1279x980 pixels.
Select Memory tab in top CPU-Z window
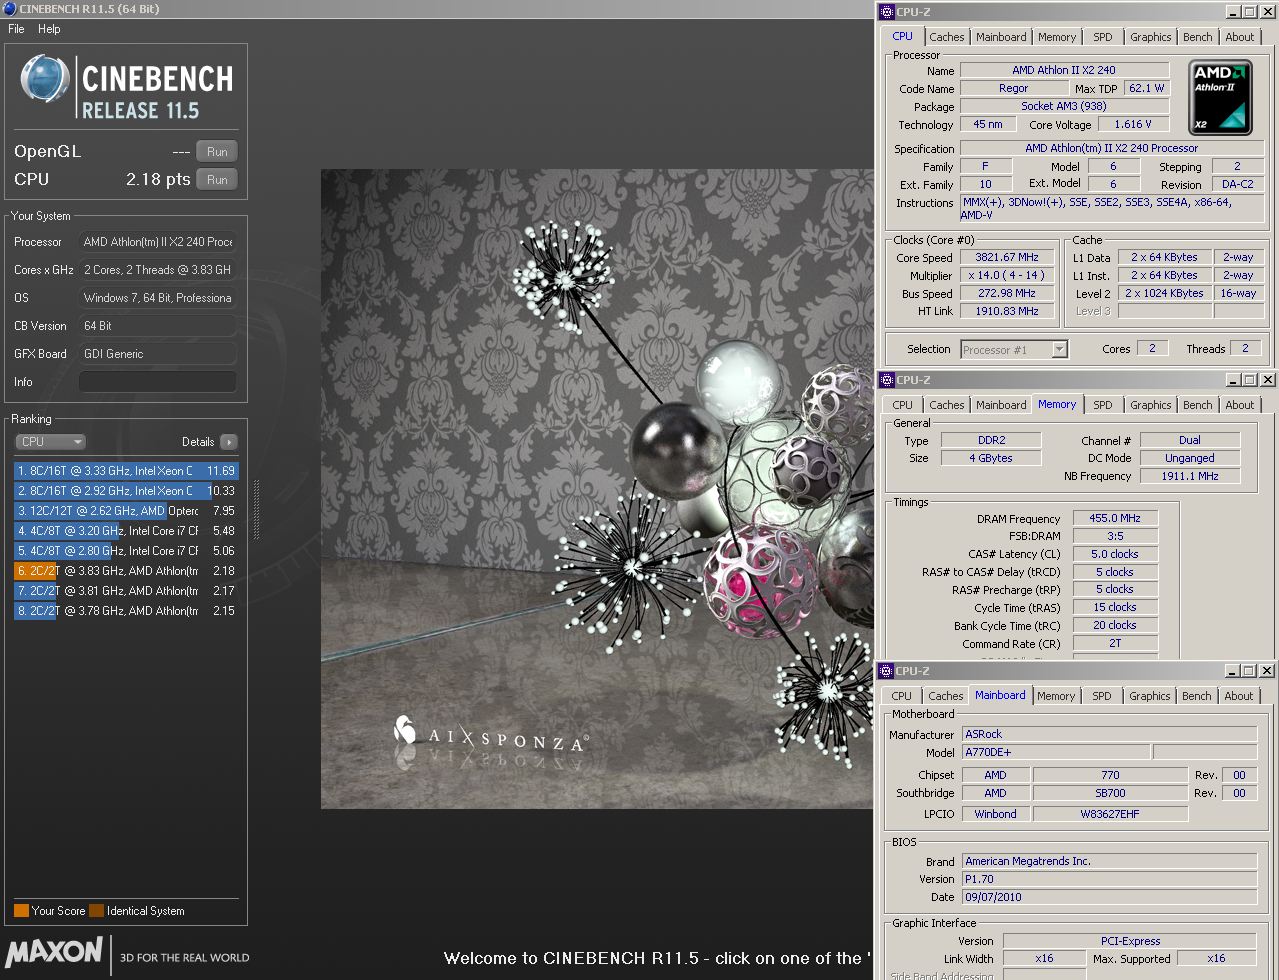click(x=1057, y=37)
